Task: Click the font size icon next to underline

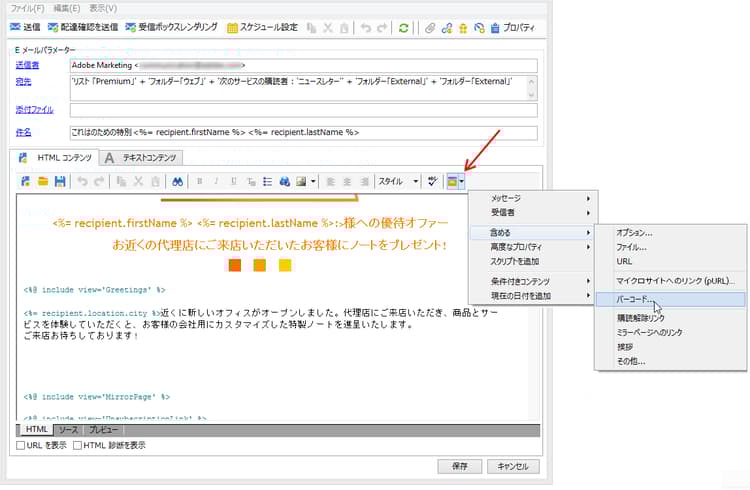Action: click(251, 181)
